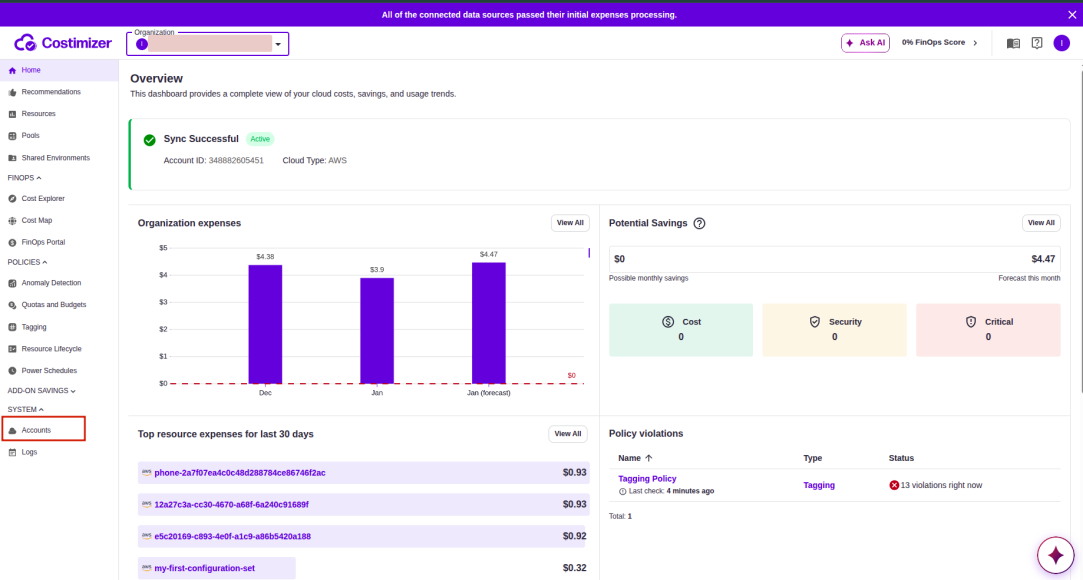1083x580 pixels.
Task: Open Power Schedules menu item
Action: (59, 370)
